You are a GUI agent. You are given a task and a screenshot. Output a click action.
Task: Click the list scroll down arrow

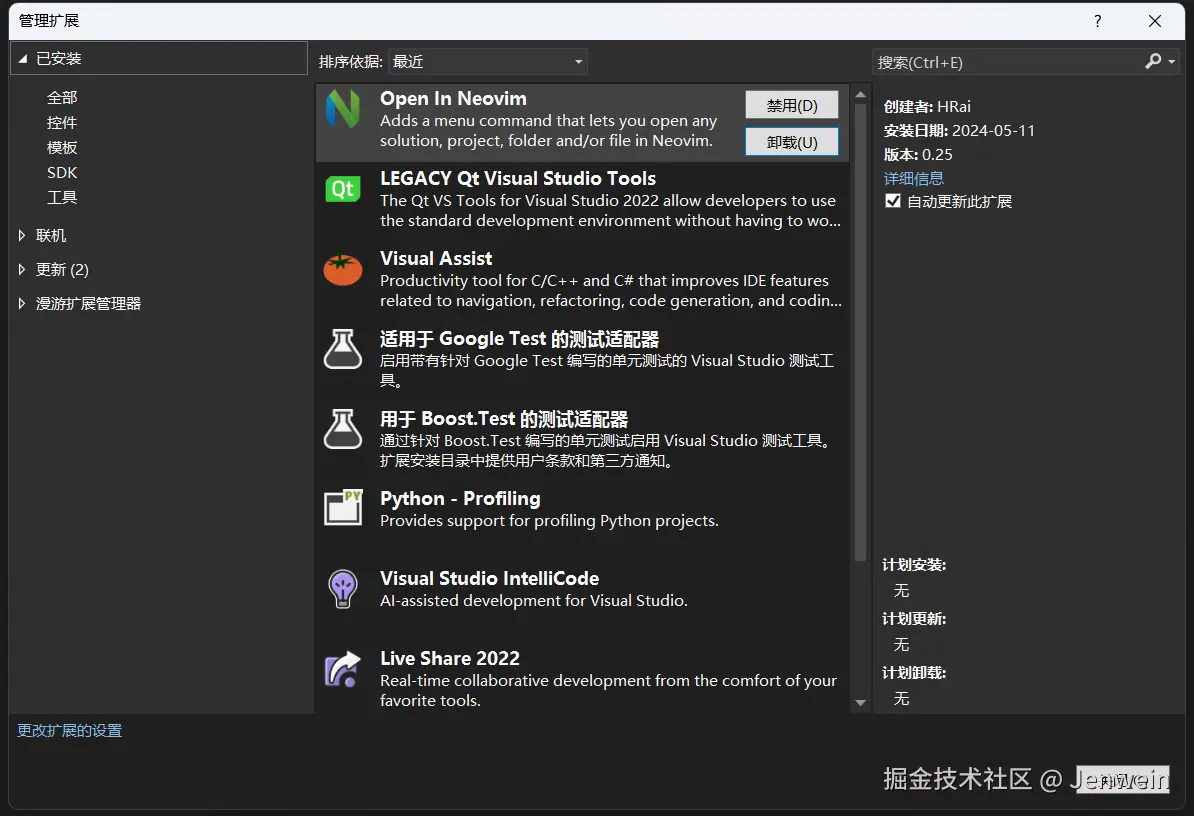(860, 703)
